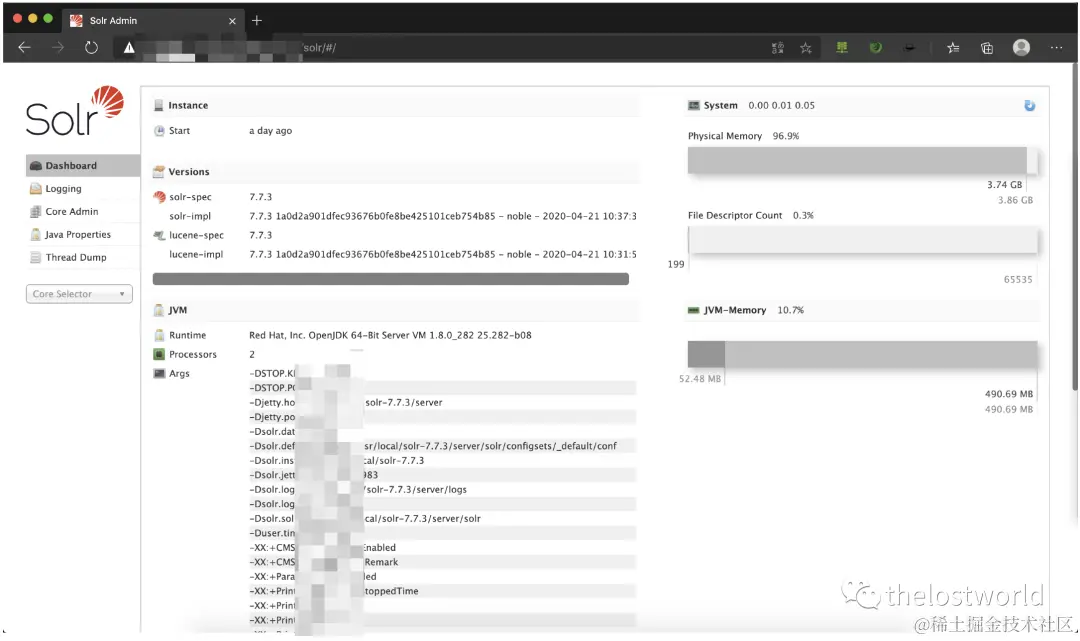Viewport: 1080px width, 641px height.
Task: Reload the Solr Admin page
Action: [92, 48]
